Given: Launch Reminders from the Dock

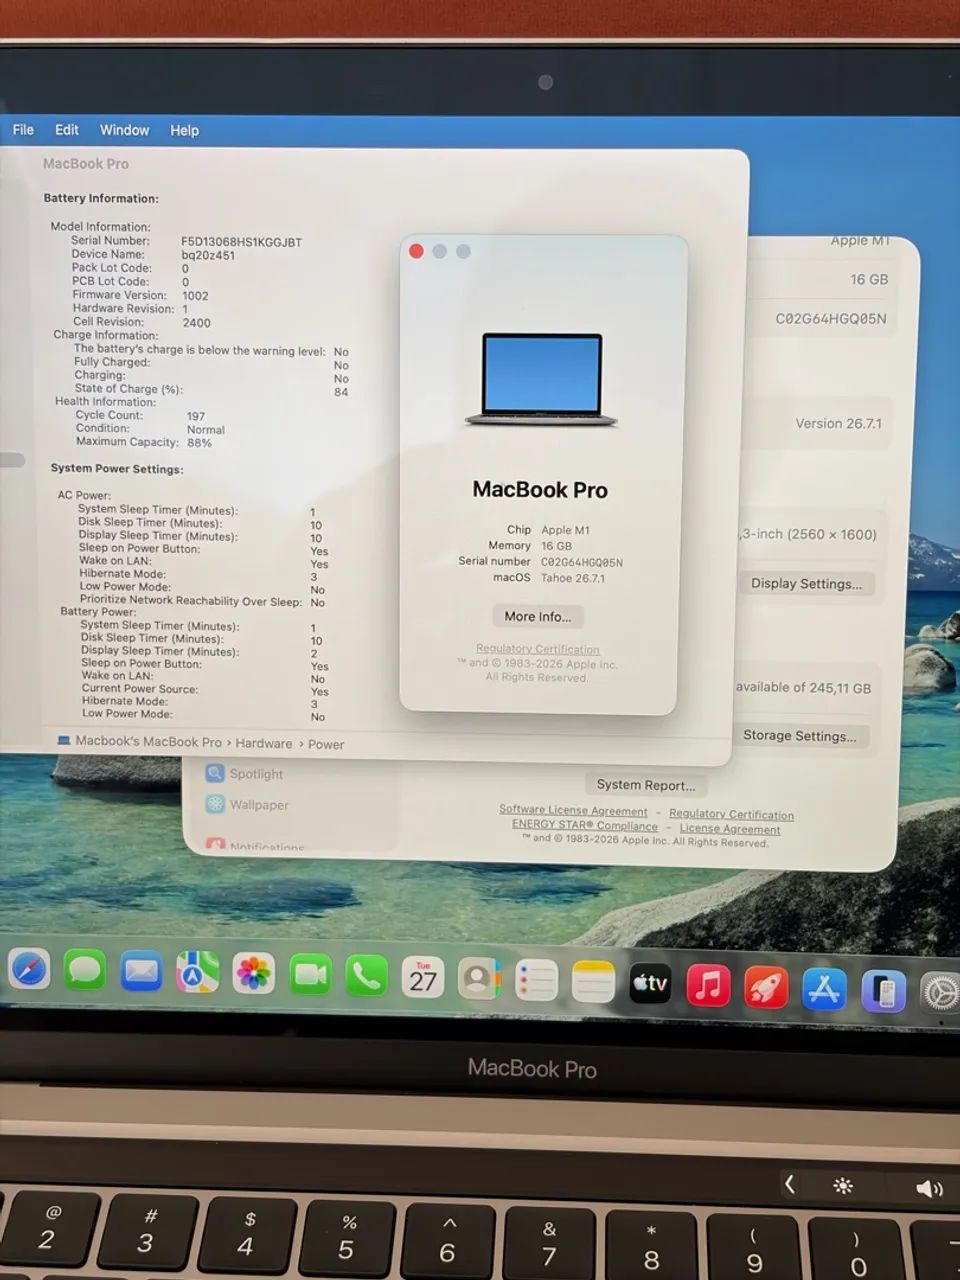Looking at the screenshot, I should 536,980.
